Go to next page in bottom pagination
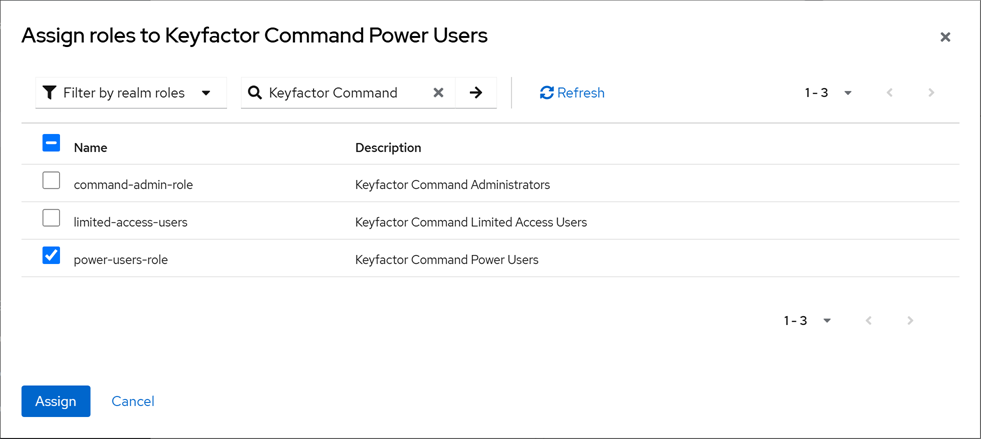The width and height of the screenshot is (981, 439). point(910,321)
